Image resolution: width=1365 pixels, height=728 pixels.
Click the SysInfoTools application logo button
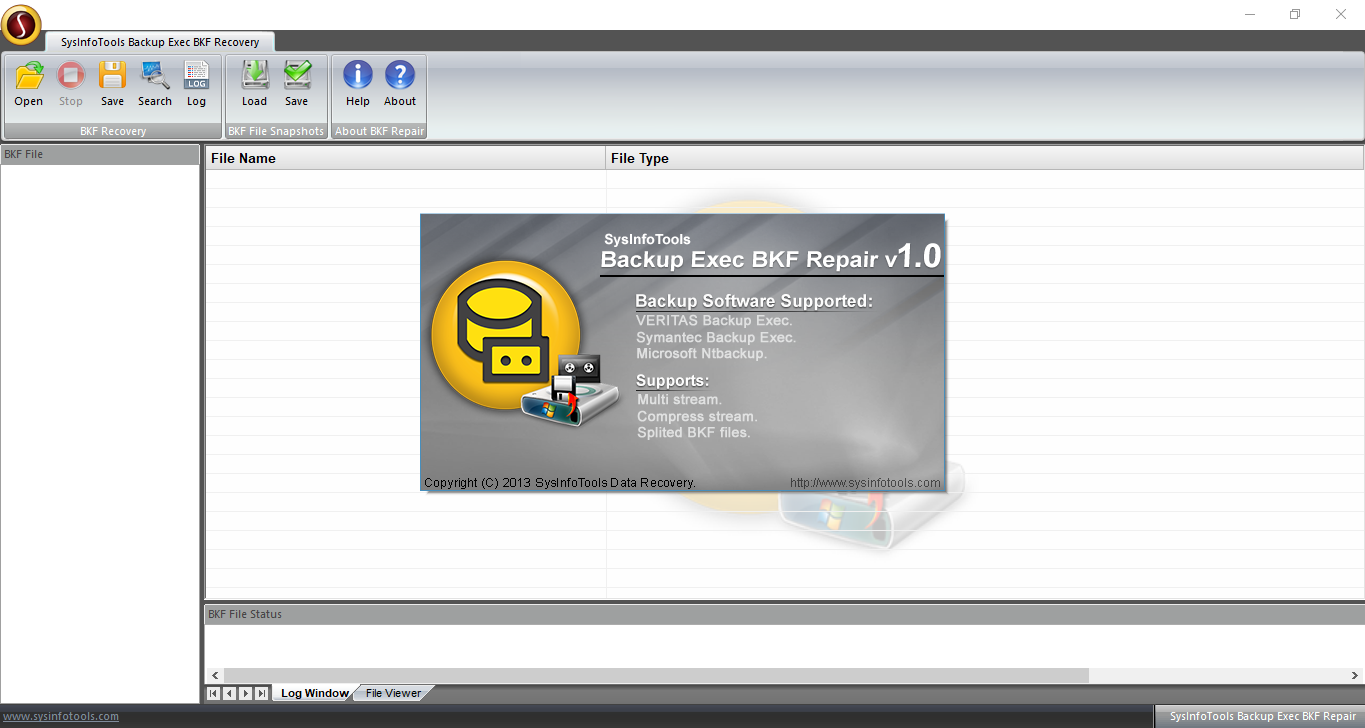click(x=21, y=25)
